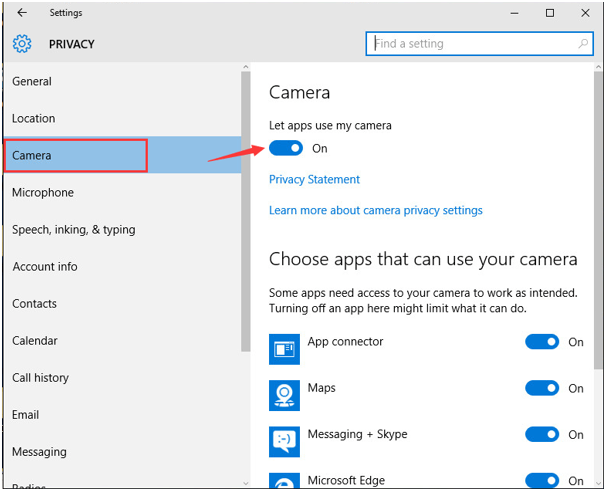Select Location in the sidebar
Image resolution: width=609 pixels, height=490 pixels.
pyautogui.click(x=34, y=118)
